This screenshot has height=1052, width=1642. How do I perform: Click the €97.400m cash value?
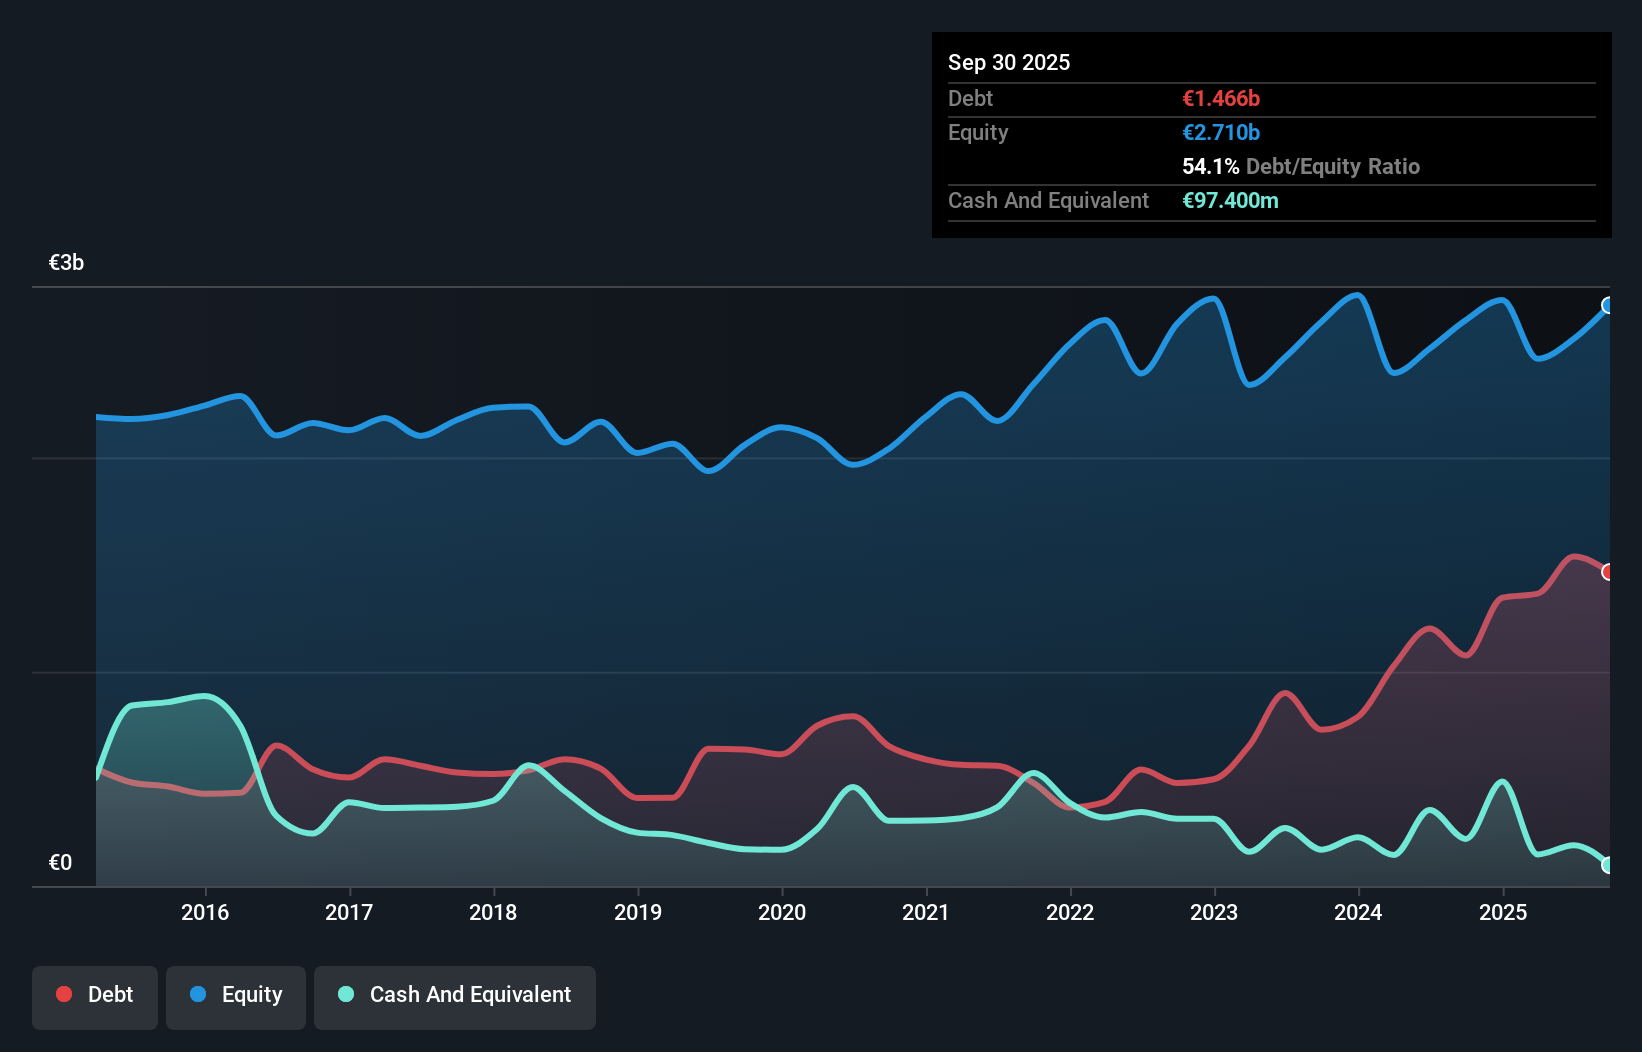(1230, 200)
